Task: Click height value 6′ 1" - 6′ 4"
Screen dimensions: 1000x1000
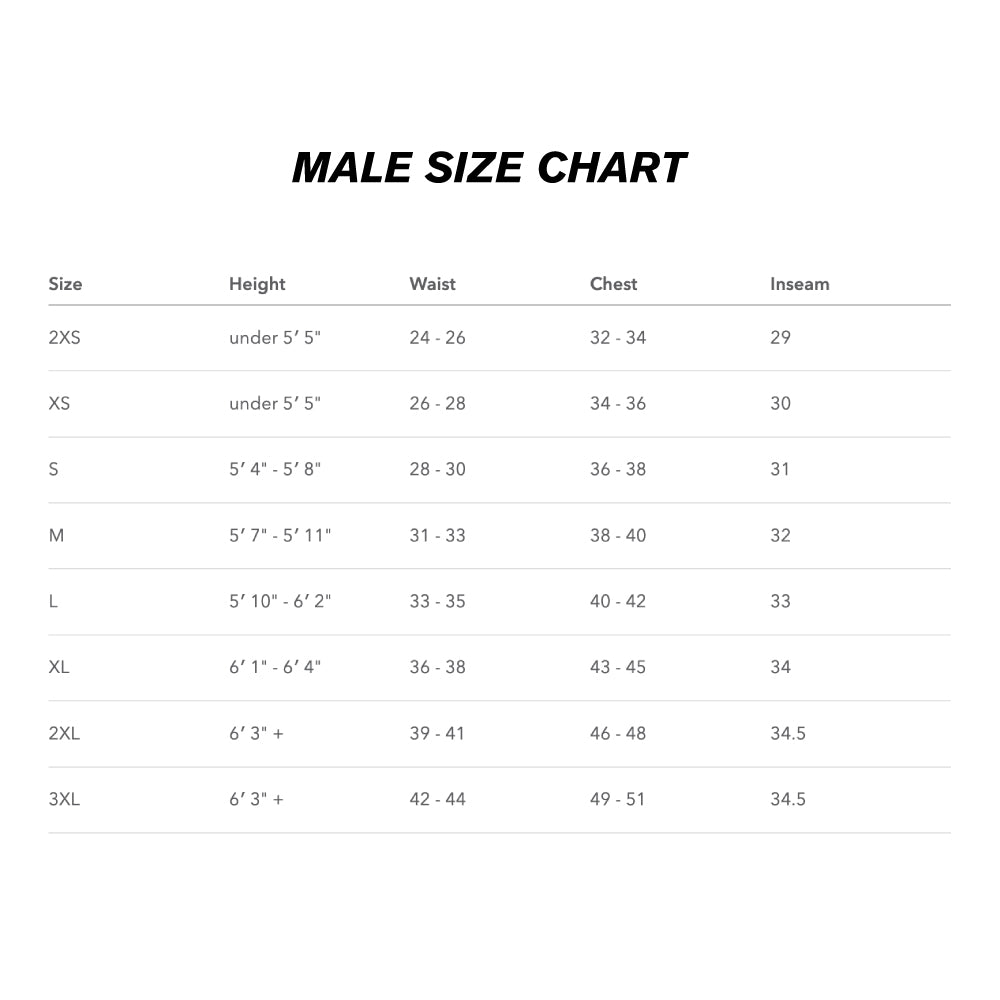Action: (275, 668)
